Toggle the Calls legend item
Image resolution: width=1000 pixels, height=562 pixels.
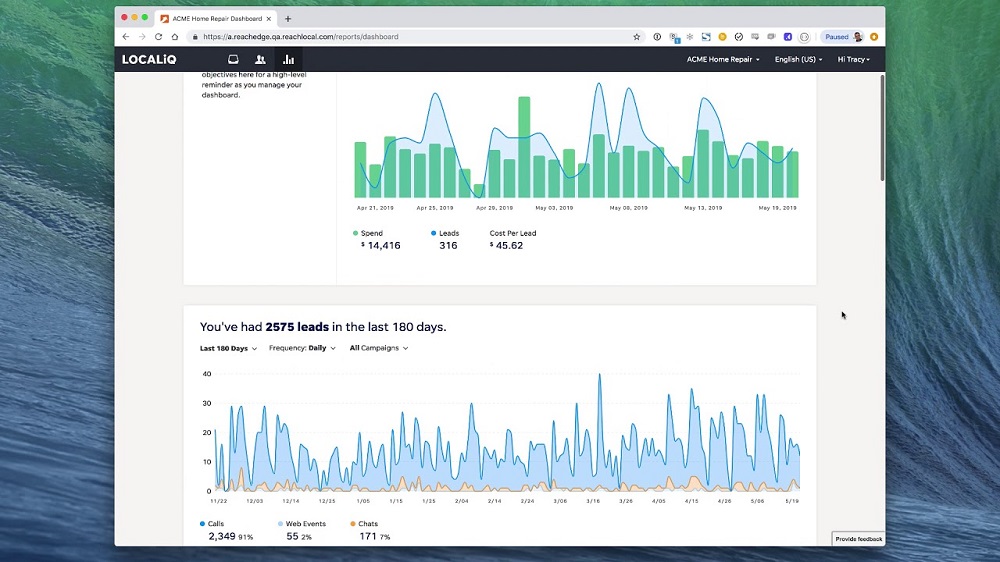[212, 524]
